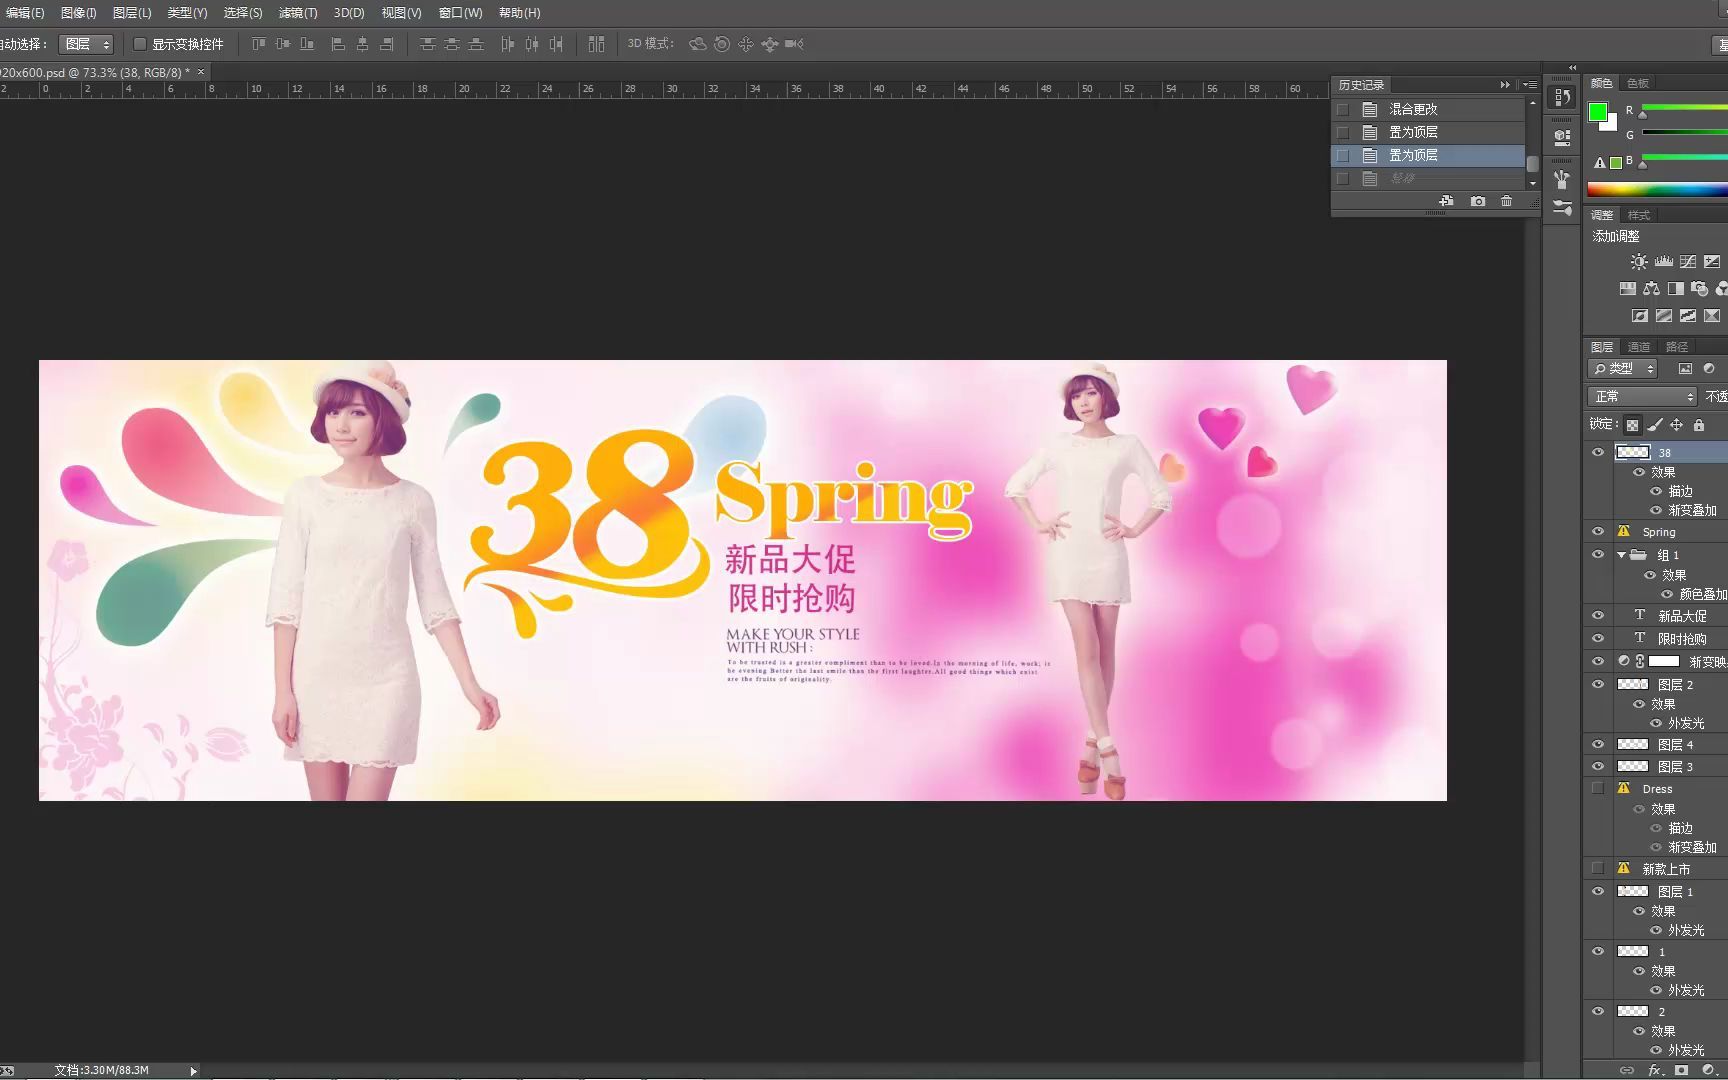Toggle visibility of 图层 2

[x=1598, y=684]
